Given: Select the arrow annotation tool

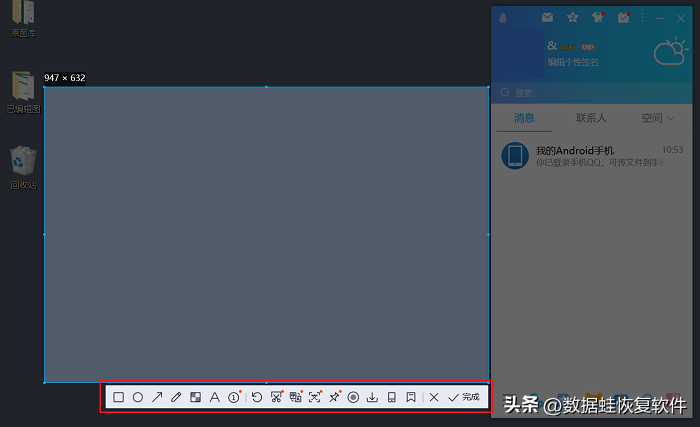Looking at the screenshot, I should coord(157,397).
